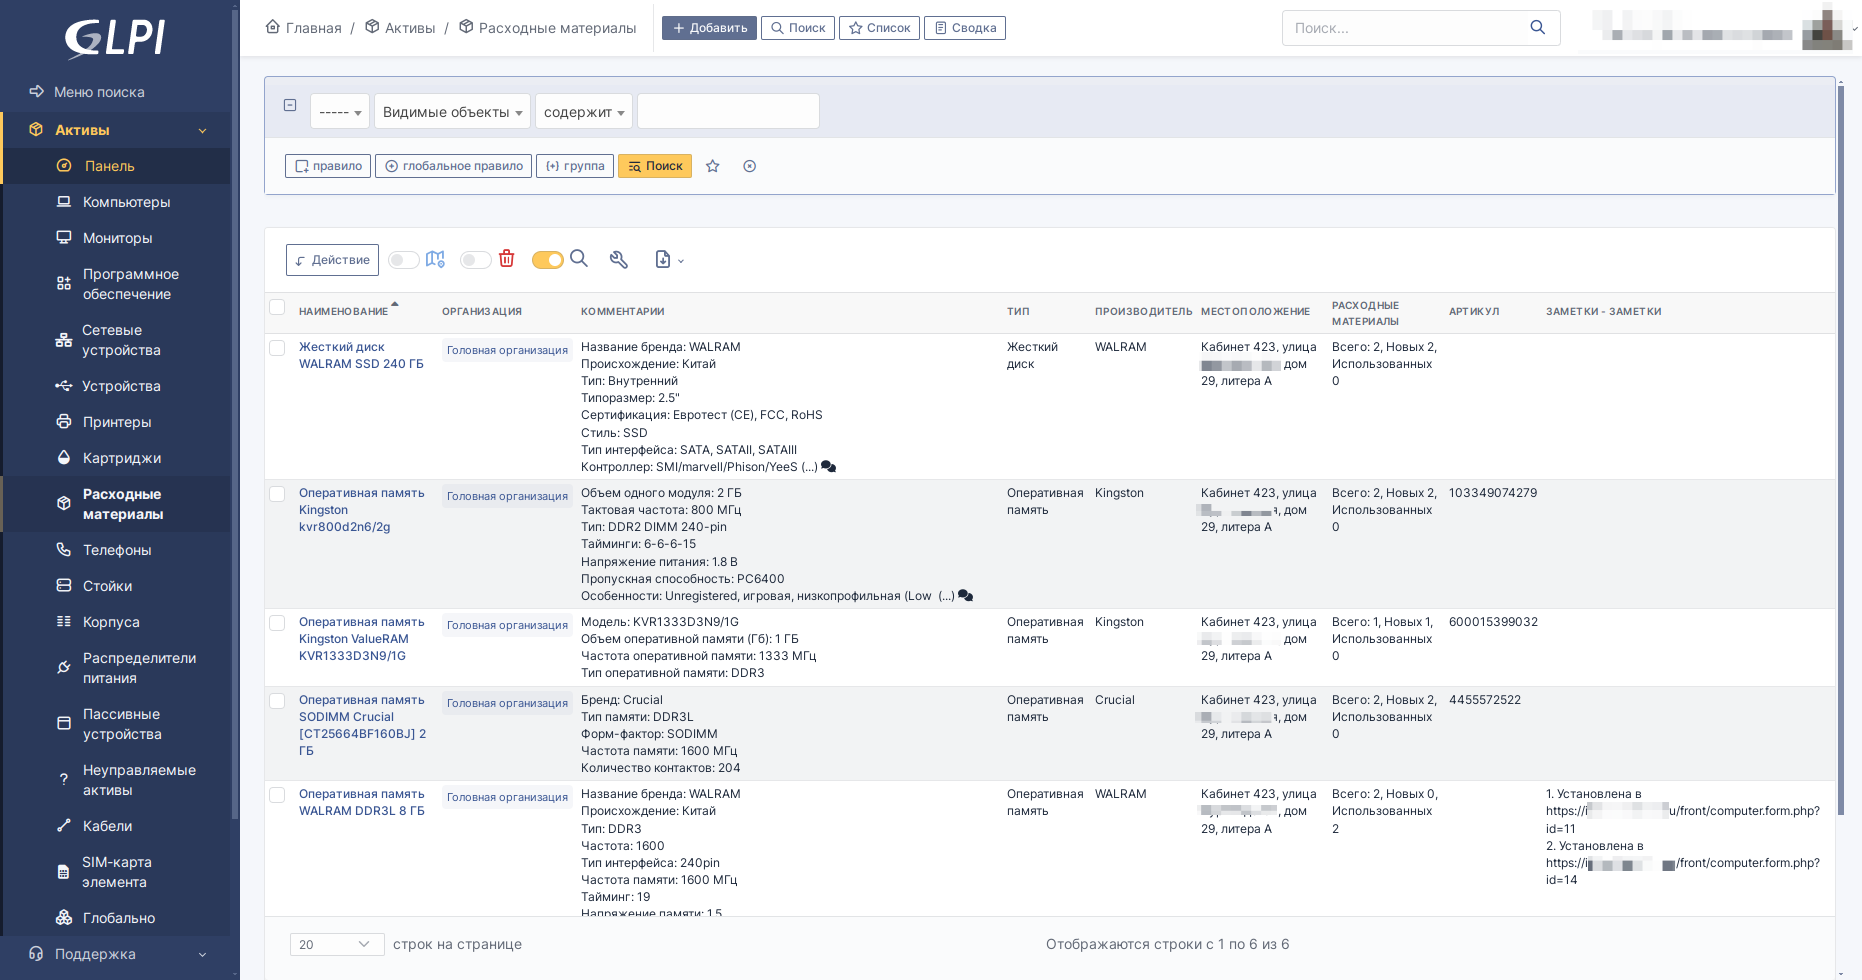
Task: Click the Список button in header
Action: (879, 28)
